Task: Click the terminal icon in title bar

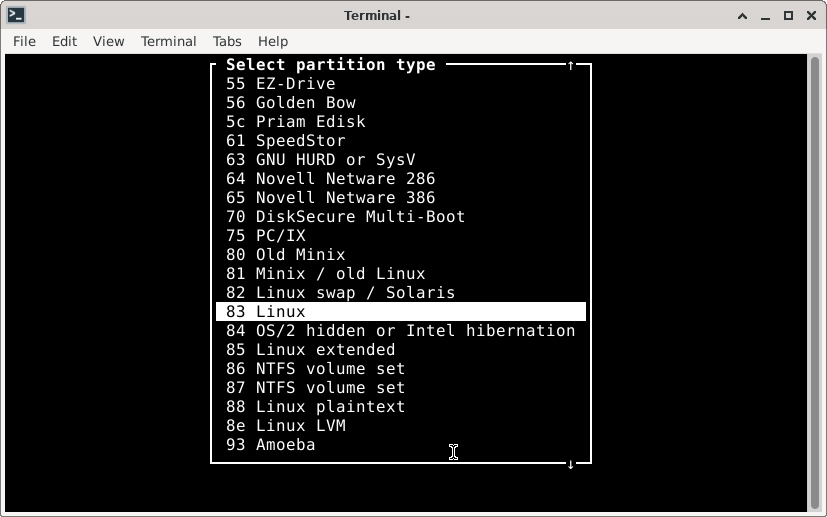Action: click(x=15, y=15)
